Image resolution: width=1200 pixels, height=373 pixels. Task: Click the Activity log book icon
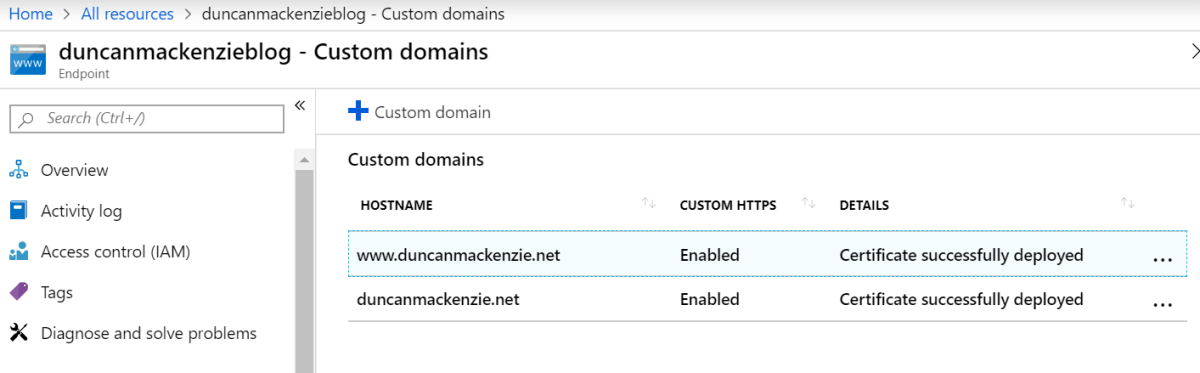click(x=19, y=211)
